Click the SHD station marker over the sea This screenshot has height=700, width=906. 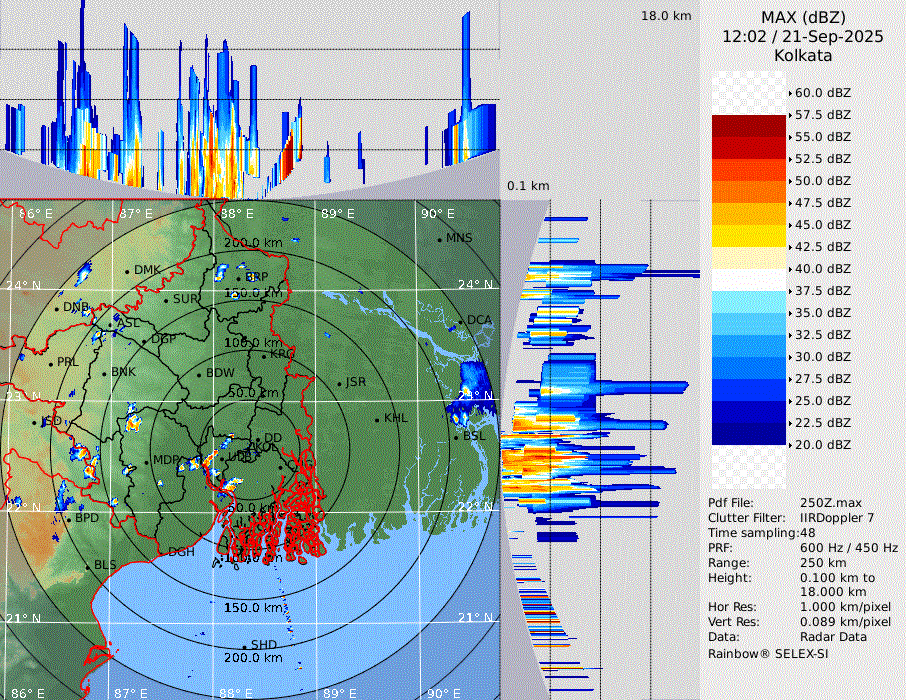point(244,646)
